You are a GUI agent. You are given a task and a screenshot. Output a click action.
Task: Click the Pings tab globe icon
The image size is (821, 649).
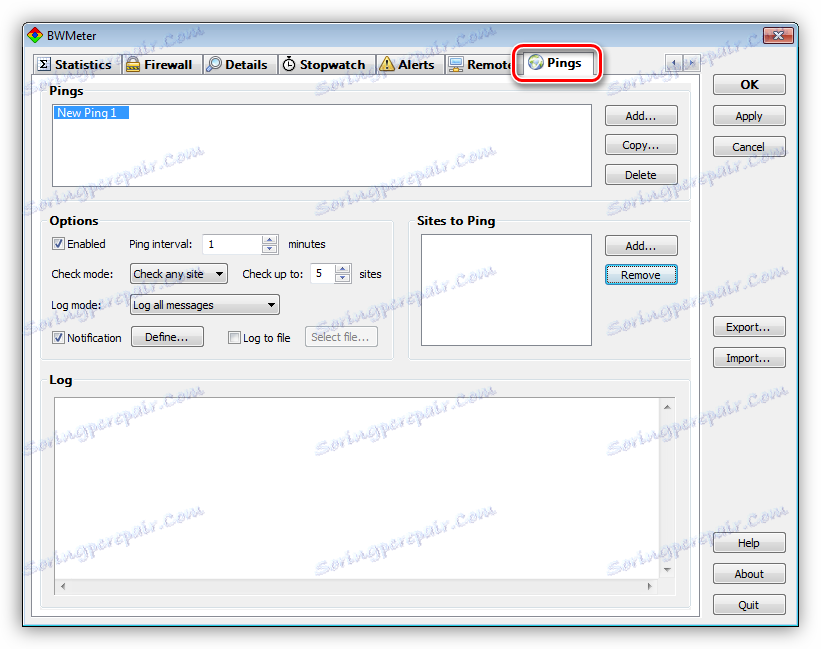[536, 62]
